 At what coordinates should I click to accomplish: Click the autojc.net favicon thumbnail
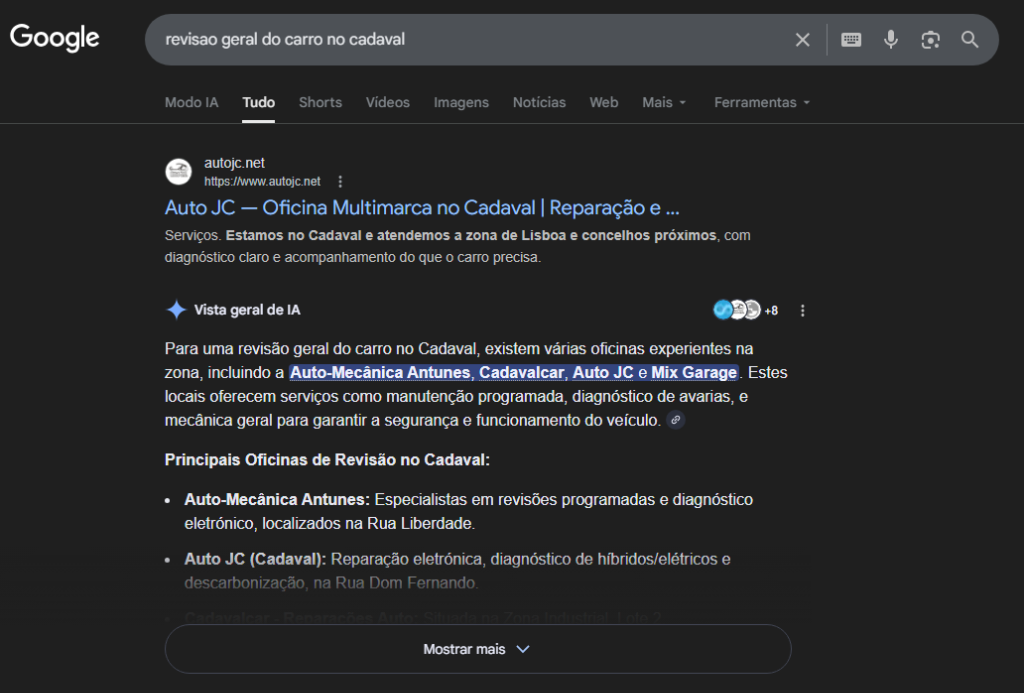[x=177, y=171]
